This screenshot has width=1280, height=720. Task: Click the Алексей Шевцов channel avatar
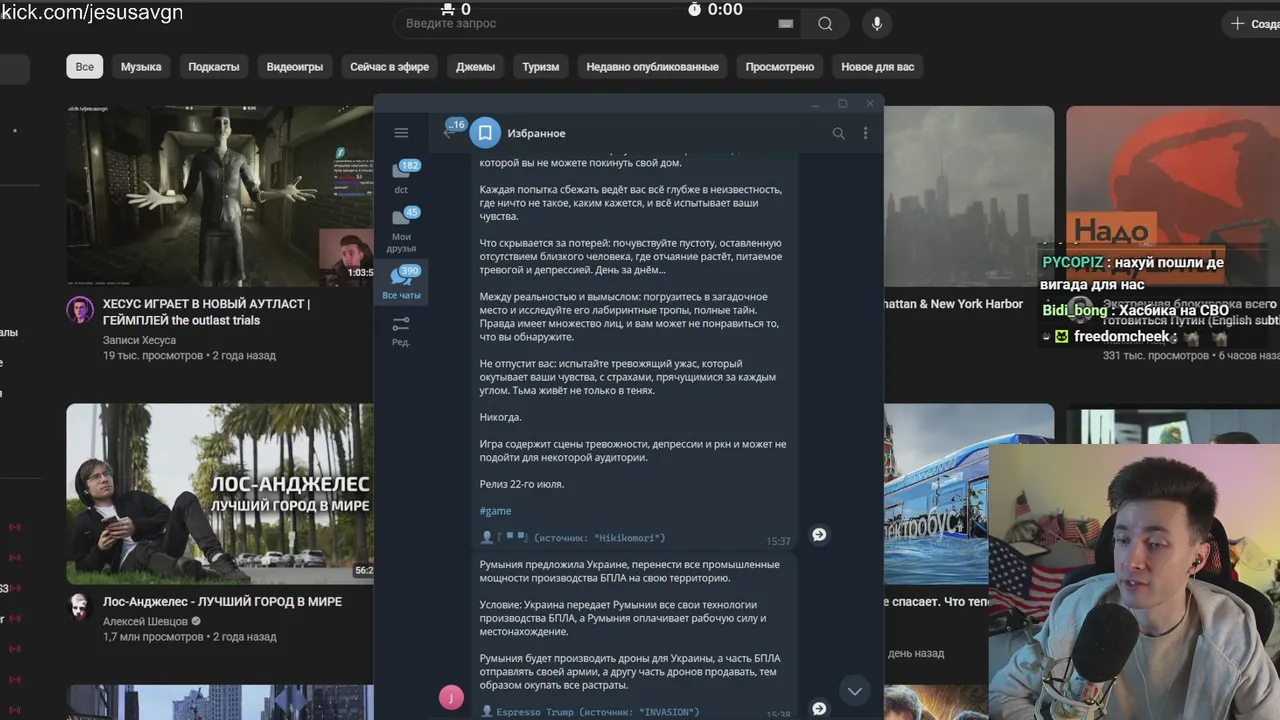(x=80, y=607)
